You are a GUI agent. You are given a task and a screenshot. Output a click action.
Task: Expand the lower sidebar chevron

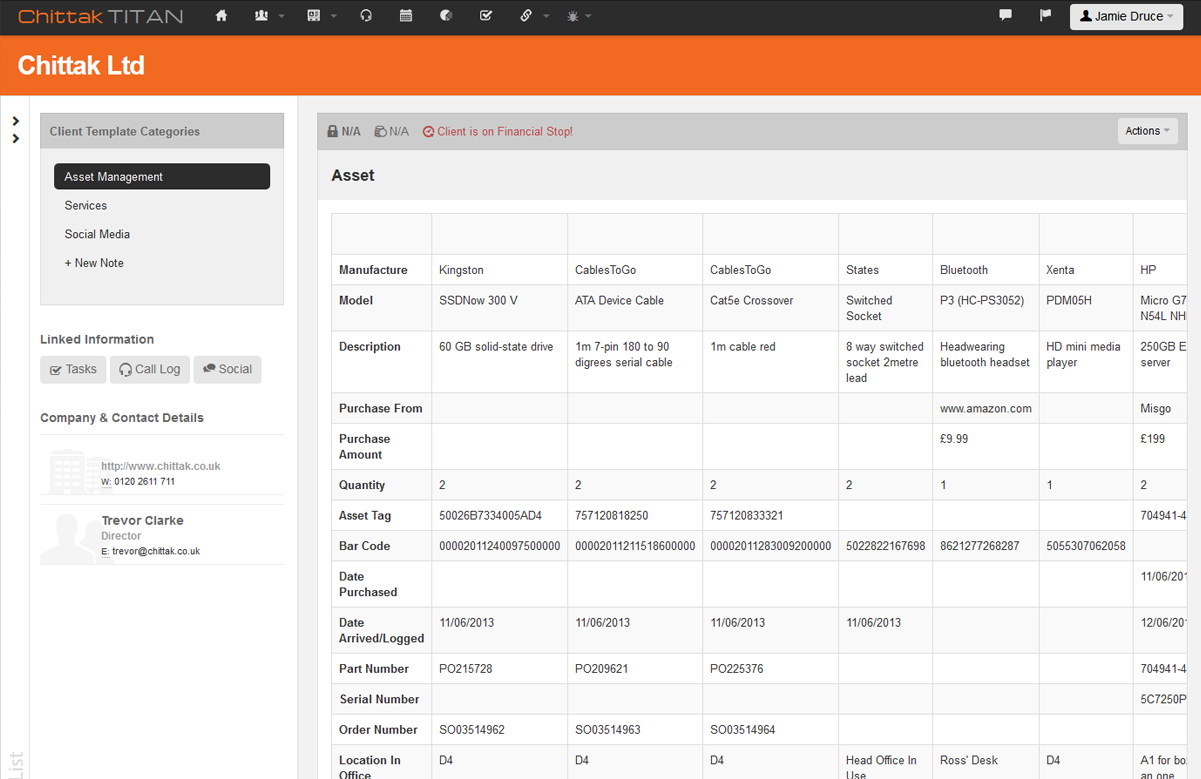(16, 138)
